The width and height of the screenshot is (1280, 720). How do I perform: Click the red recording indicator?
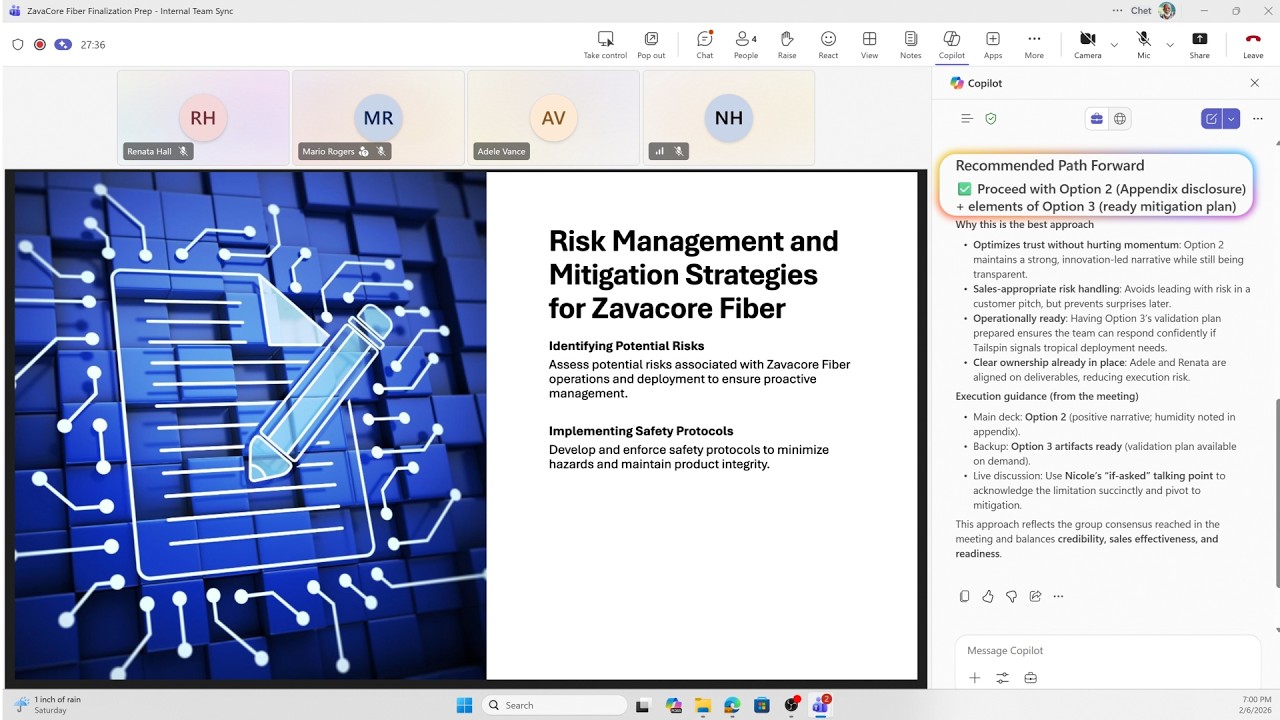click(x=40, y=45)
